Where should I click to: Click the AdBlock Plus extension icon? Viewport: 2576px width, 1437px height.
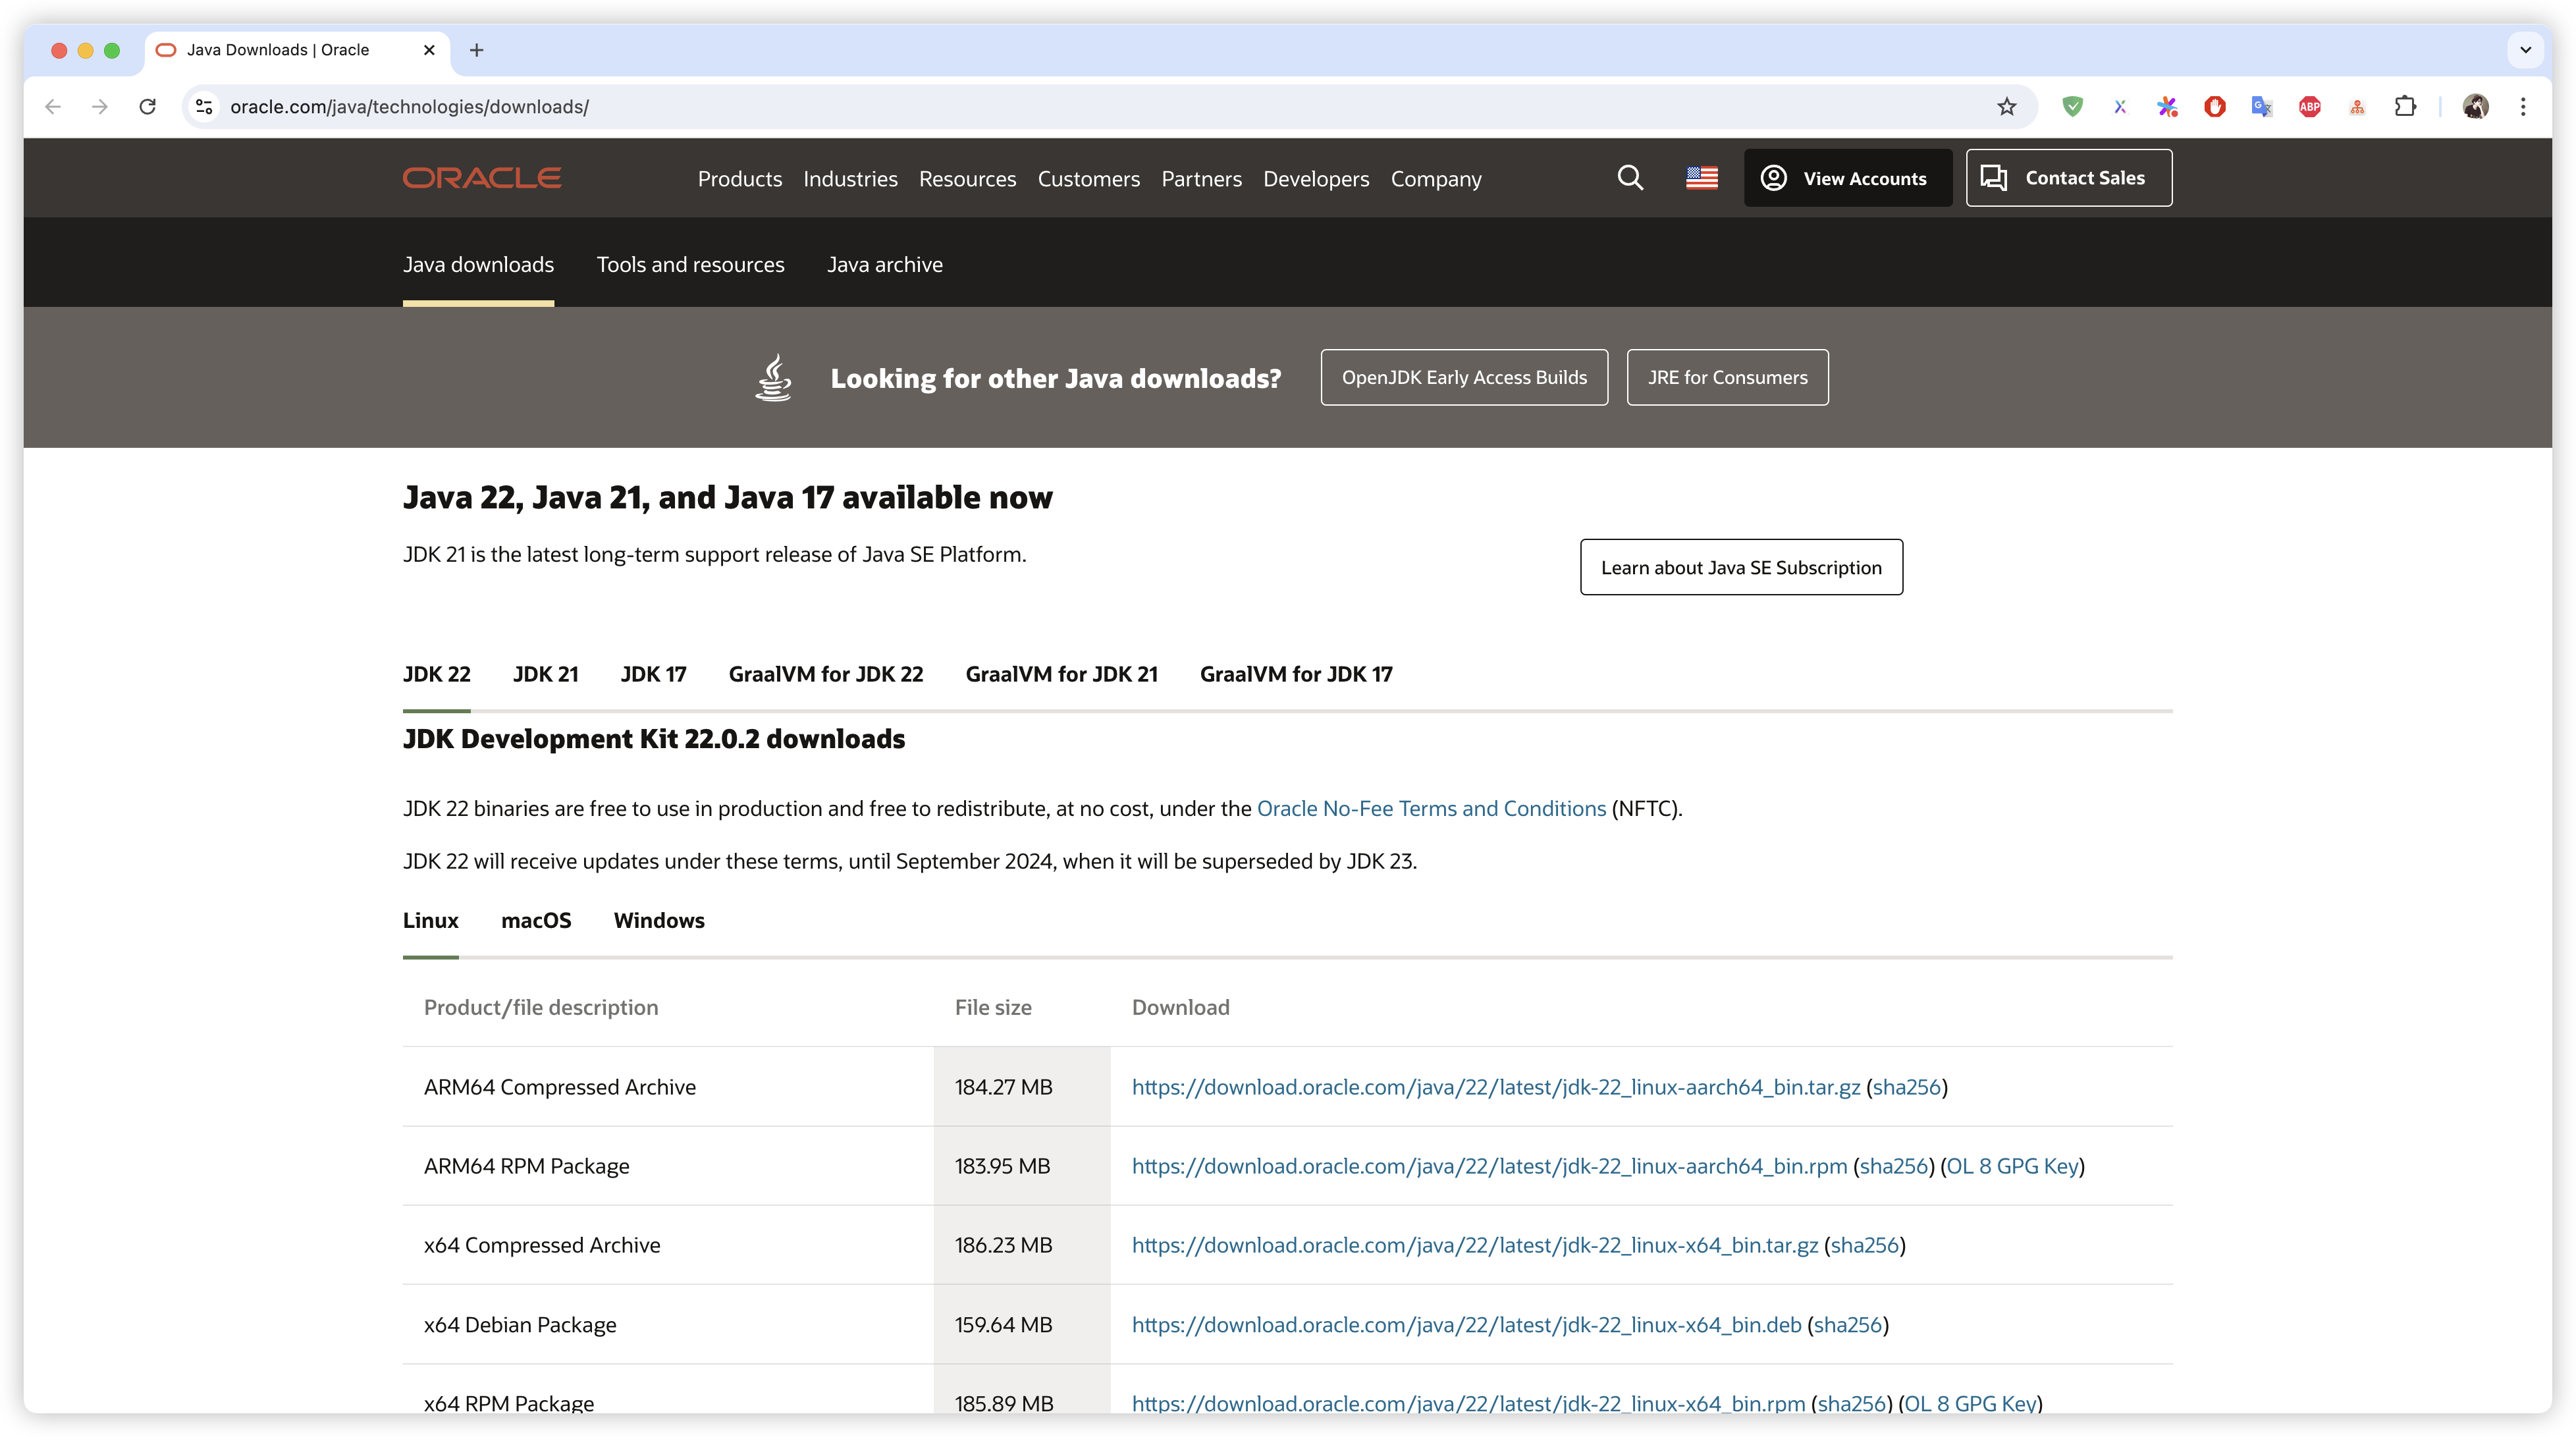click(2309, 107)
